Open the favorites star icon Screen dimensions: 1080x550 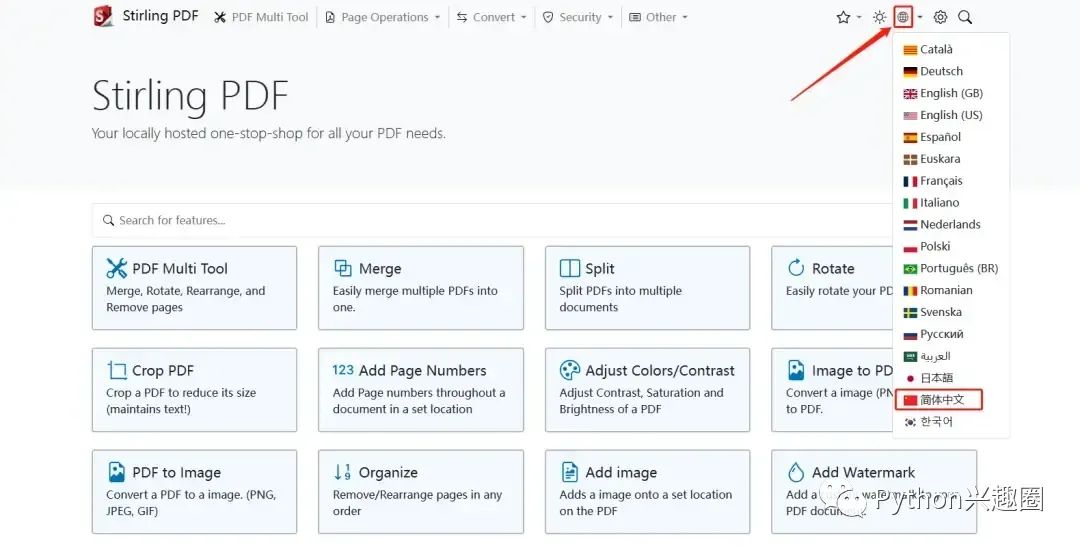pos(843,17)
